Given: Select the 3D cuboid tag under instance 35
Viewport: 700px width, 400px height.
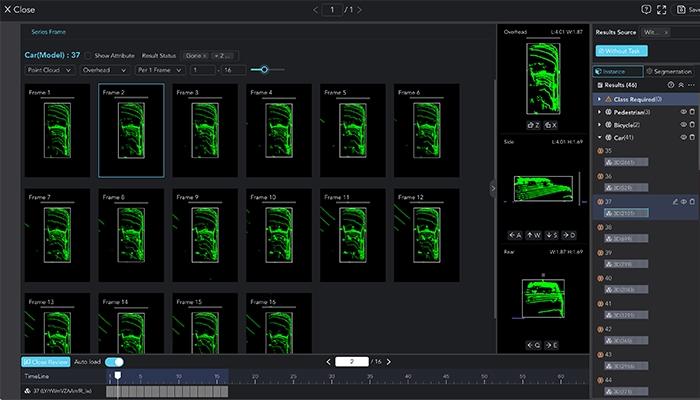Looking at the screenshot, I should pyautogui.click(x=626, y=162).
